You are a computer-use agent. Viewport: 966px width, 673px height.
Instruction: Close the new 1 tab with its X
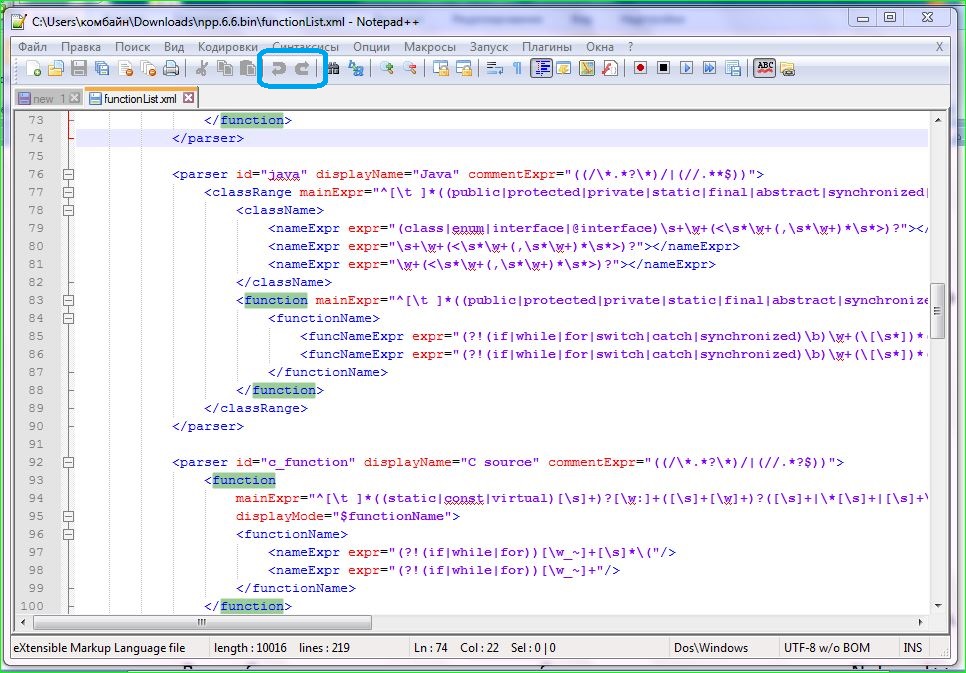click(x=75, y=98)
